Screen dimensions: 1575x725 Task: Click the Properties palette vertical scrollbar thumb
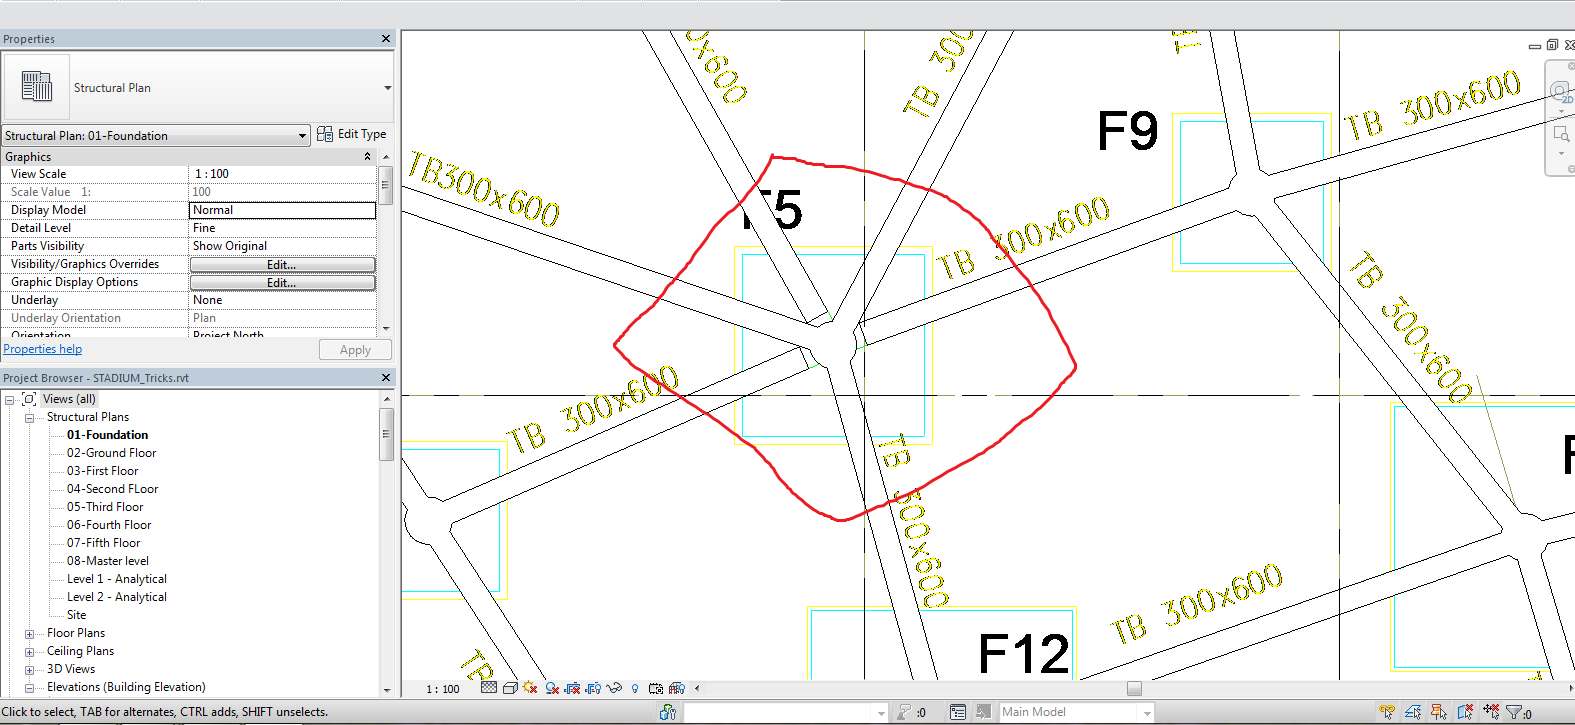click(386, 185)
